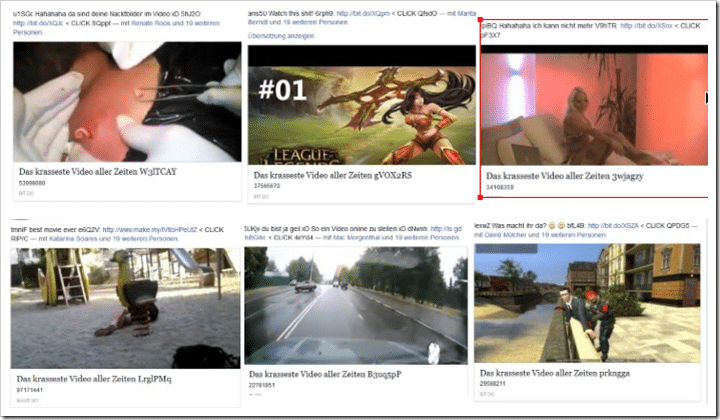720x420 pixels.
Task: Click title 'Das krasseste Video aller Zeiten LrglPMq'
Action: click(x=94, y=379)
